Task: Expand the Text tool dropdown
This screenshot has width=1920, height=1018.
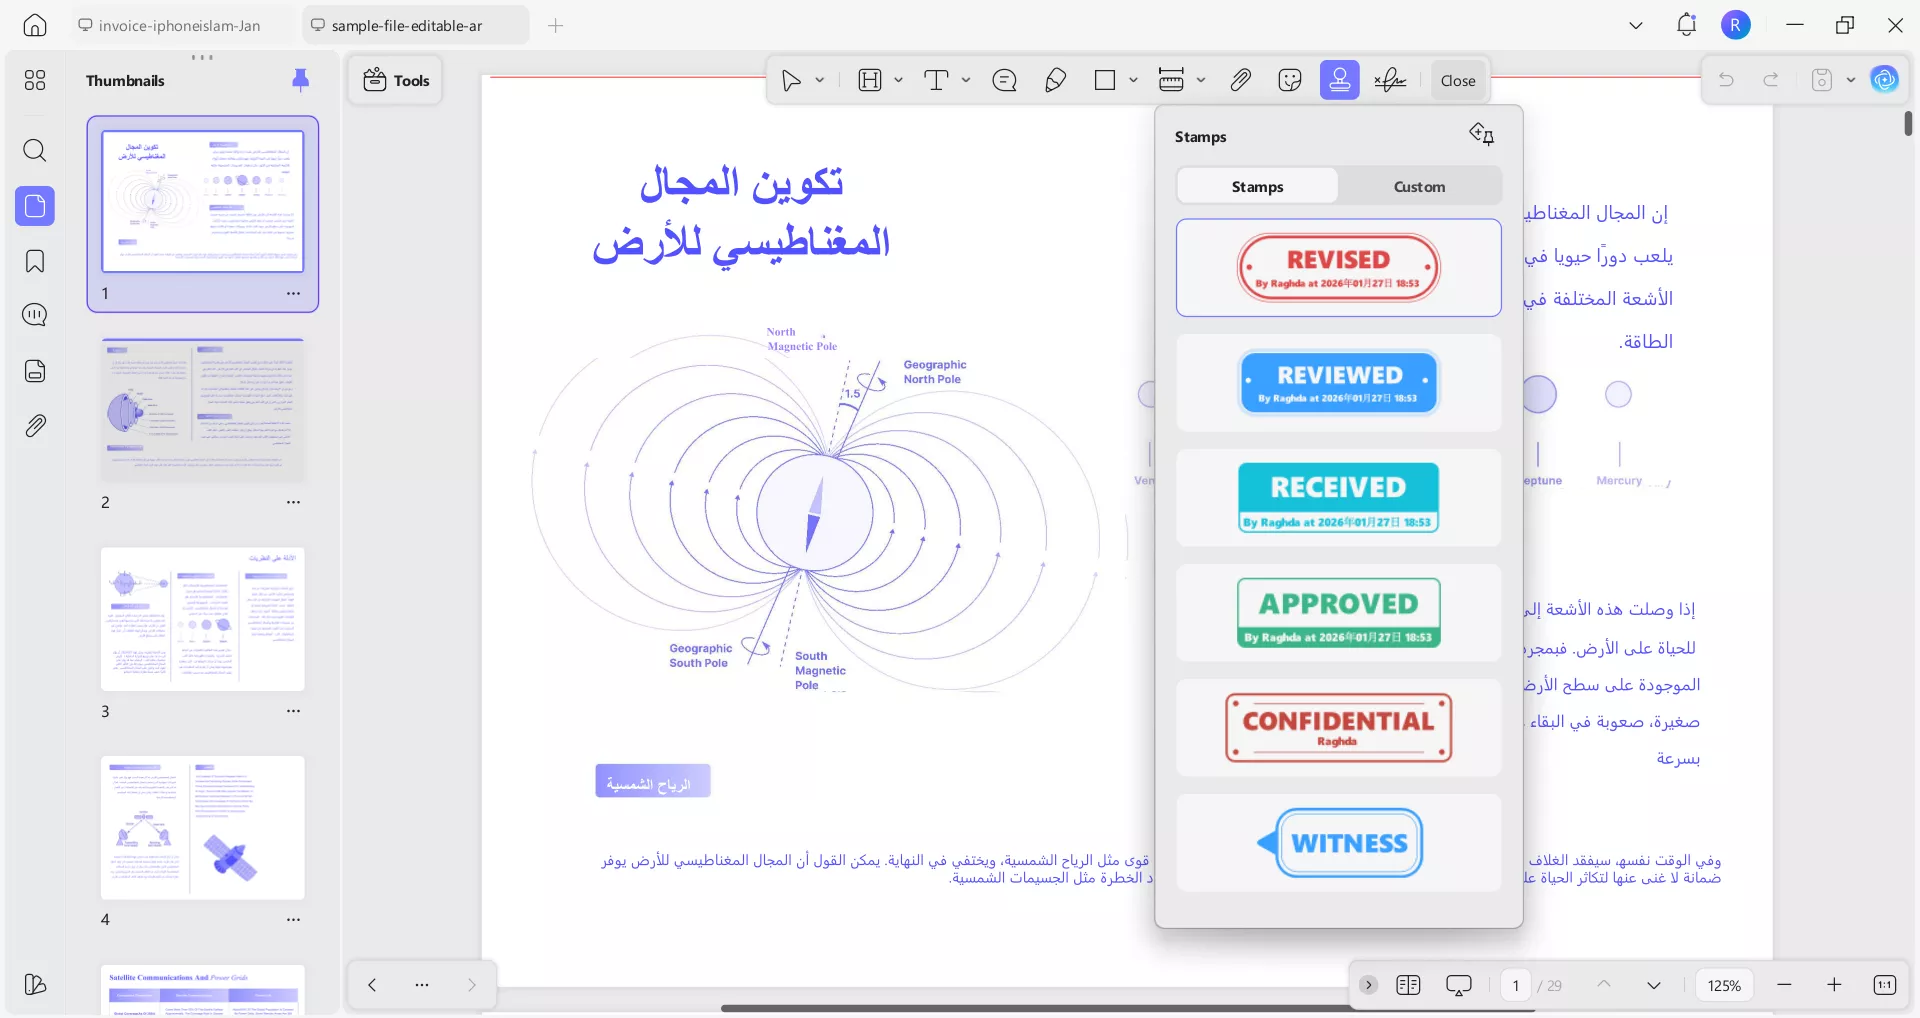Action: tap(964, 79)
